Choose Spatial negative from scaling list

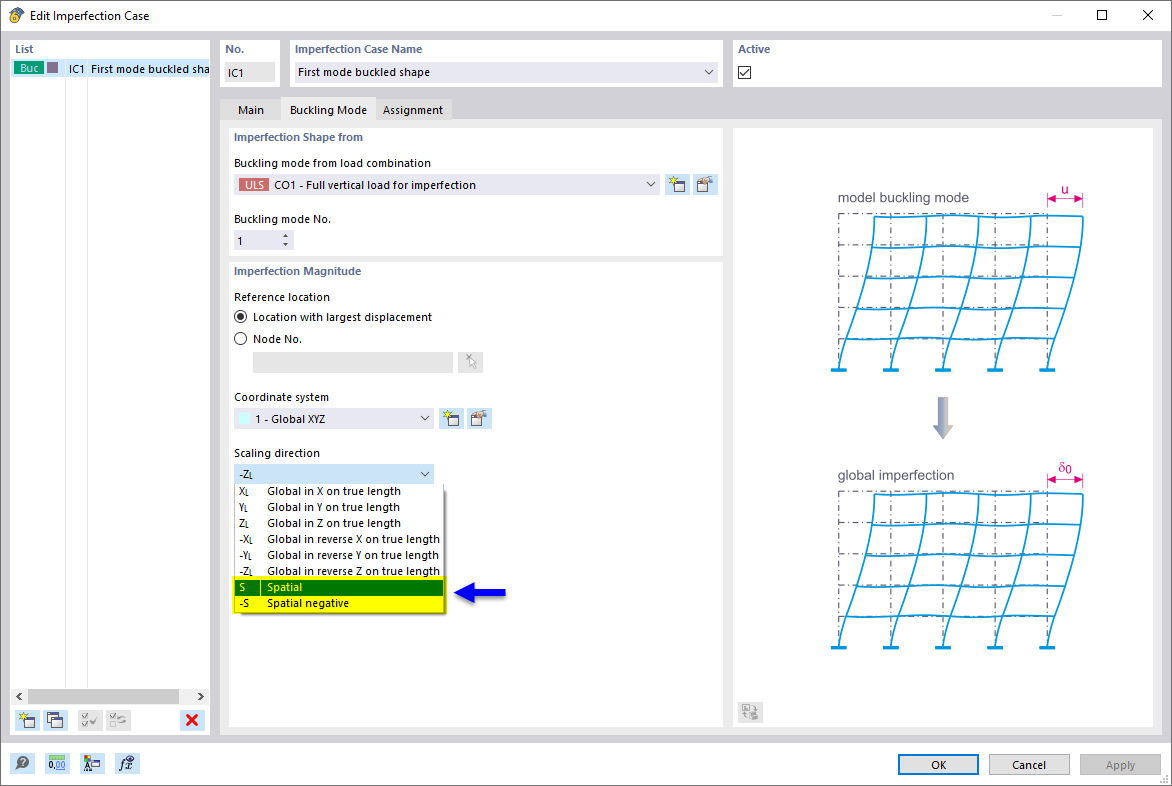pyautogui.click(x=308, y=604)
